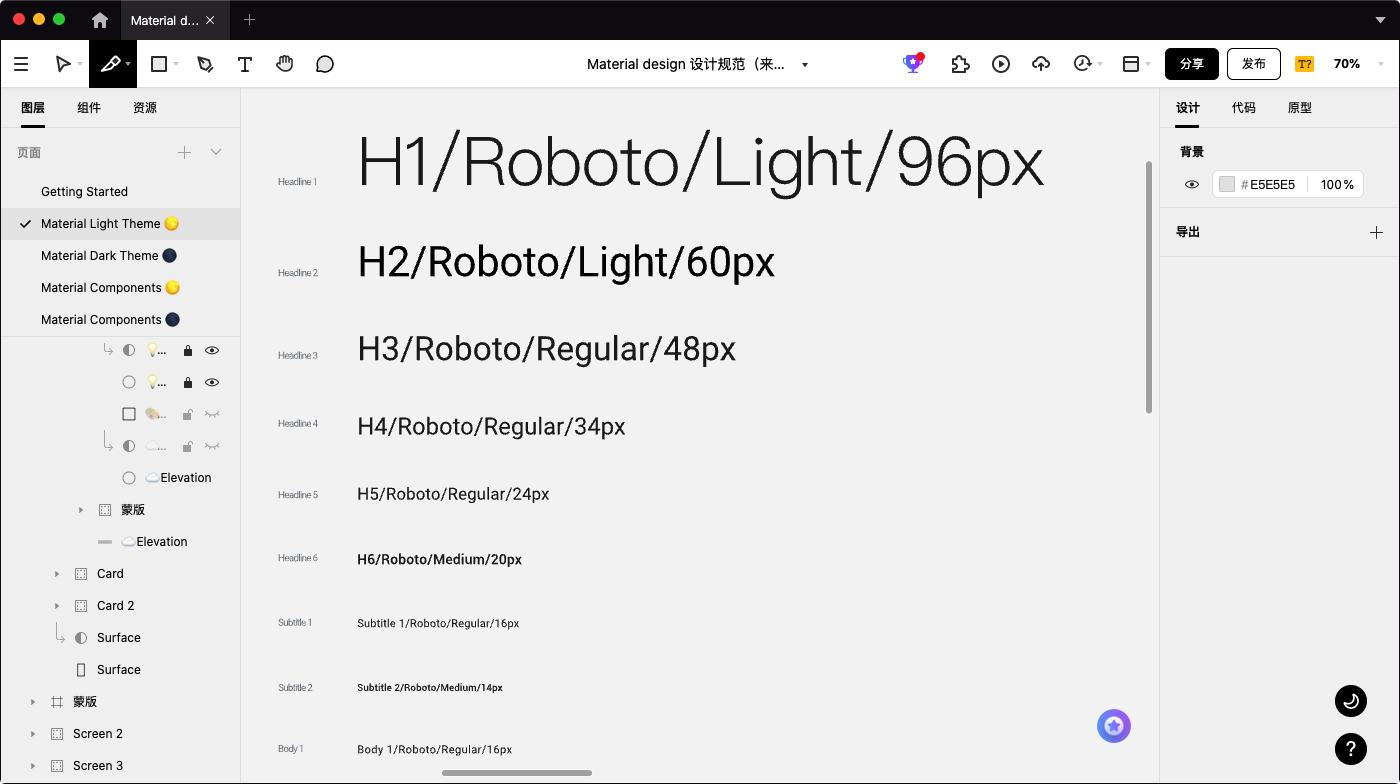
Task: Click the 发布 button
Action: [1254, 64]
